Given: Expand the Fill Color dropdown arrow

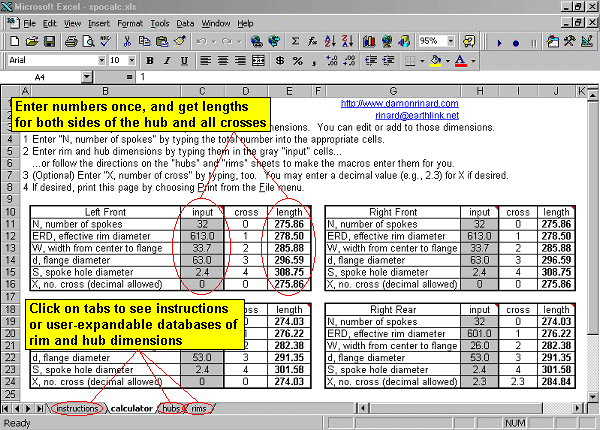Looking at the screenshot, I should point(448,60).
